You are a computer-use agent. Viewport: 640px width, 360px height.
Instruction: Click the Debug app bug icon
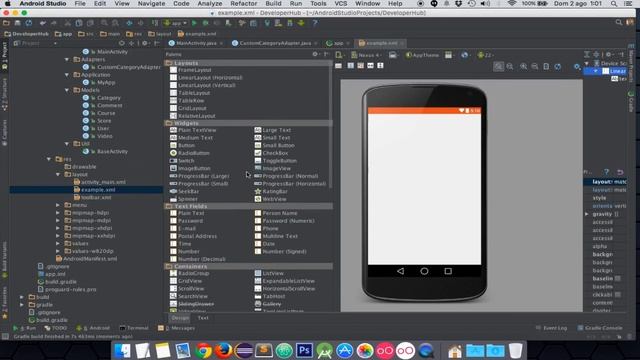[x=205, y=23]
